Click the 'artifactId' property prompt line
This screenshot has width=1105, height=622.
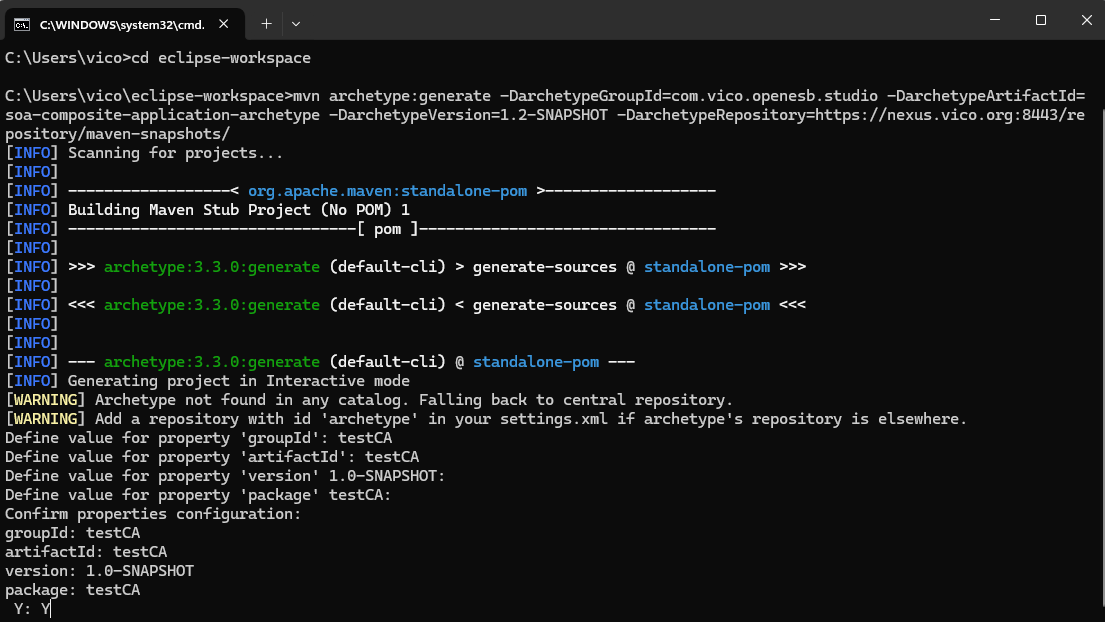[x=212, y=457]
